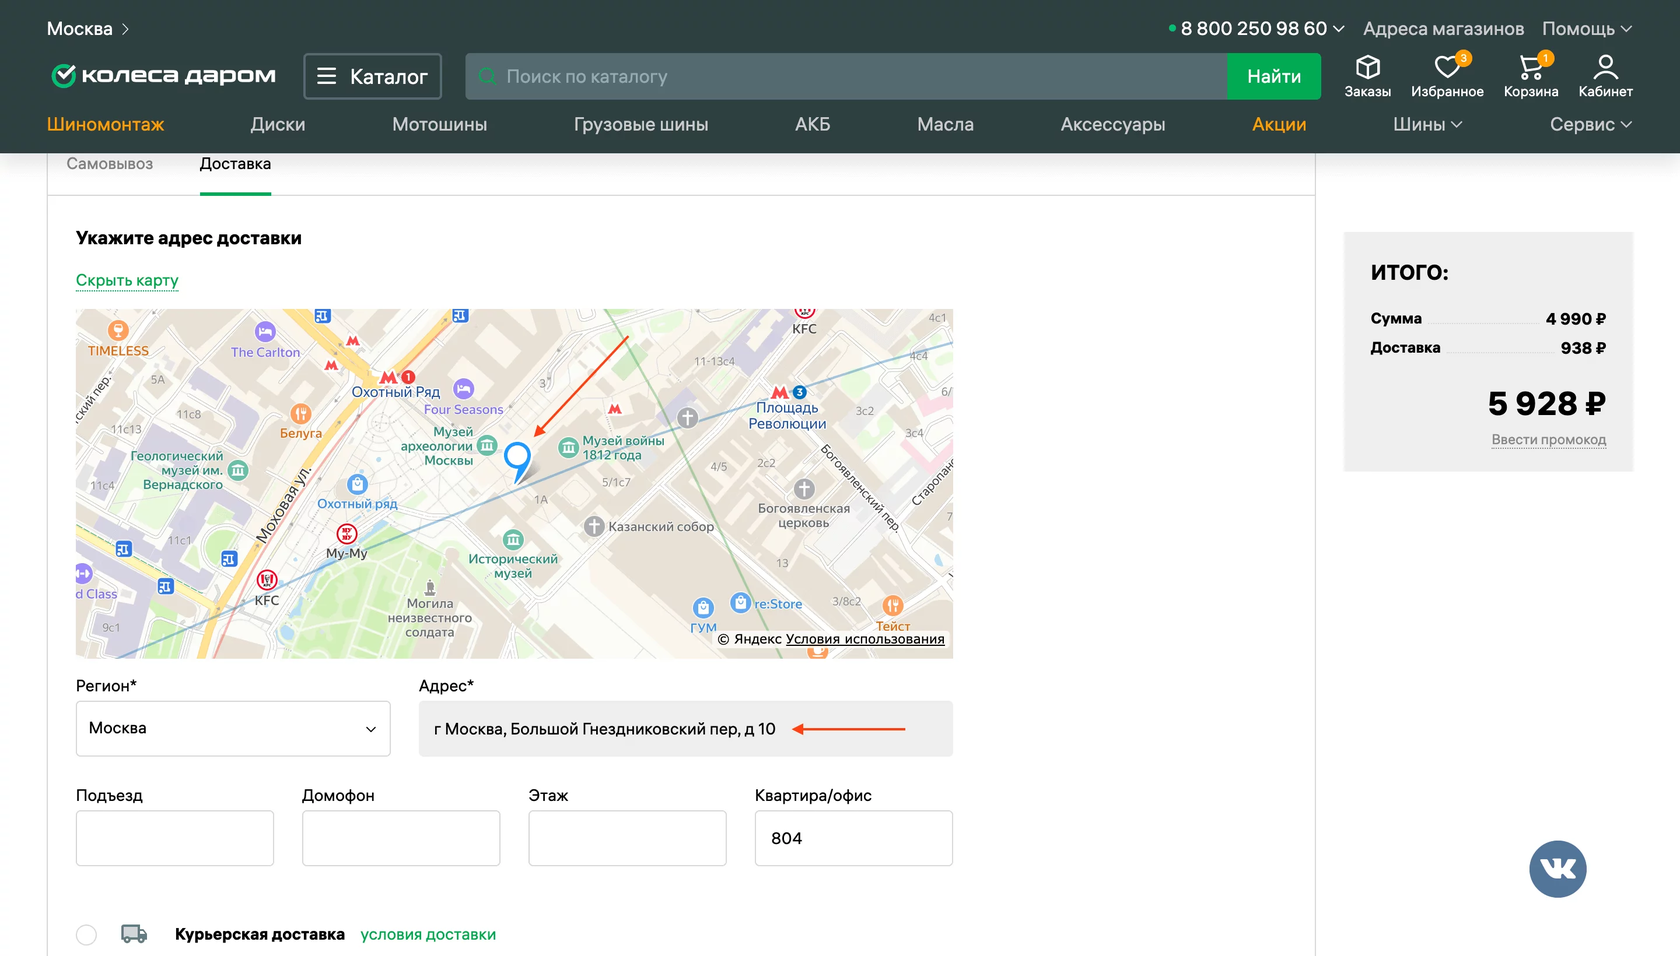Click Геологический музей им. Вернадского marker
Image resolution: width=1680 pixels, height=956 pixels.
coord(238,470)
